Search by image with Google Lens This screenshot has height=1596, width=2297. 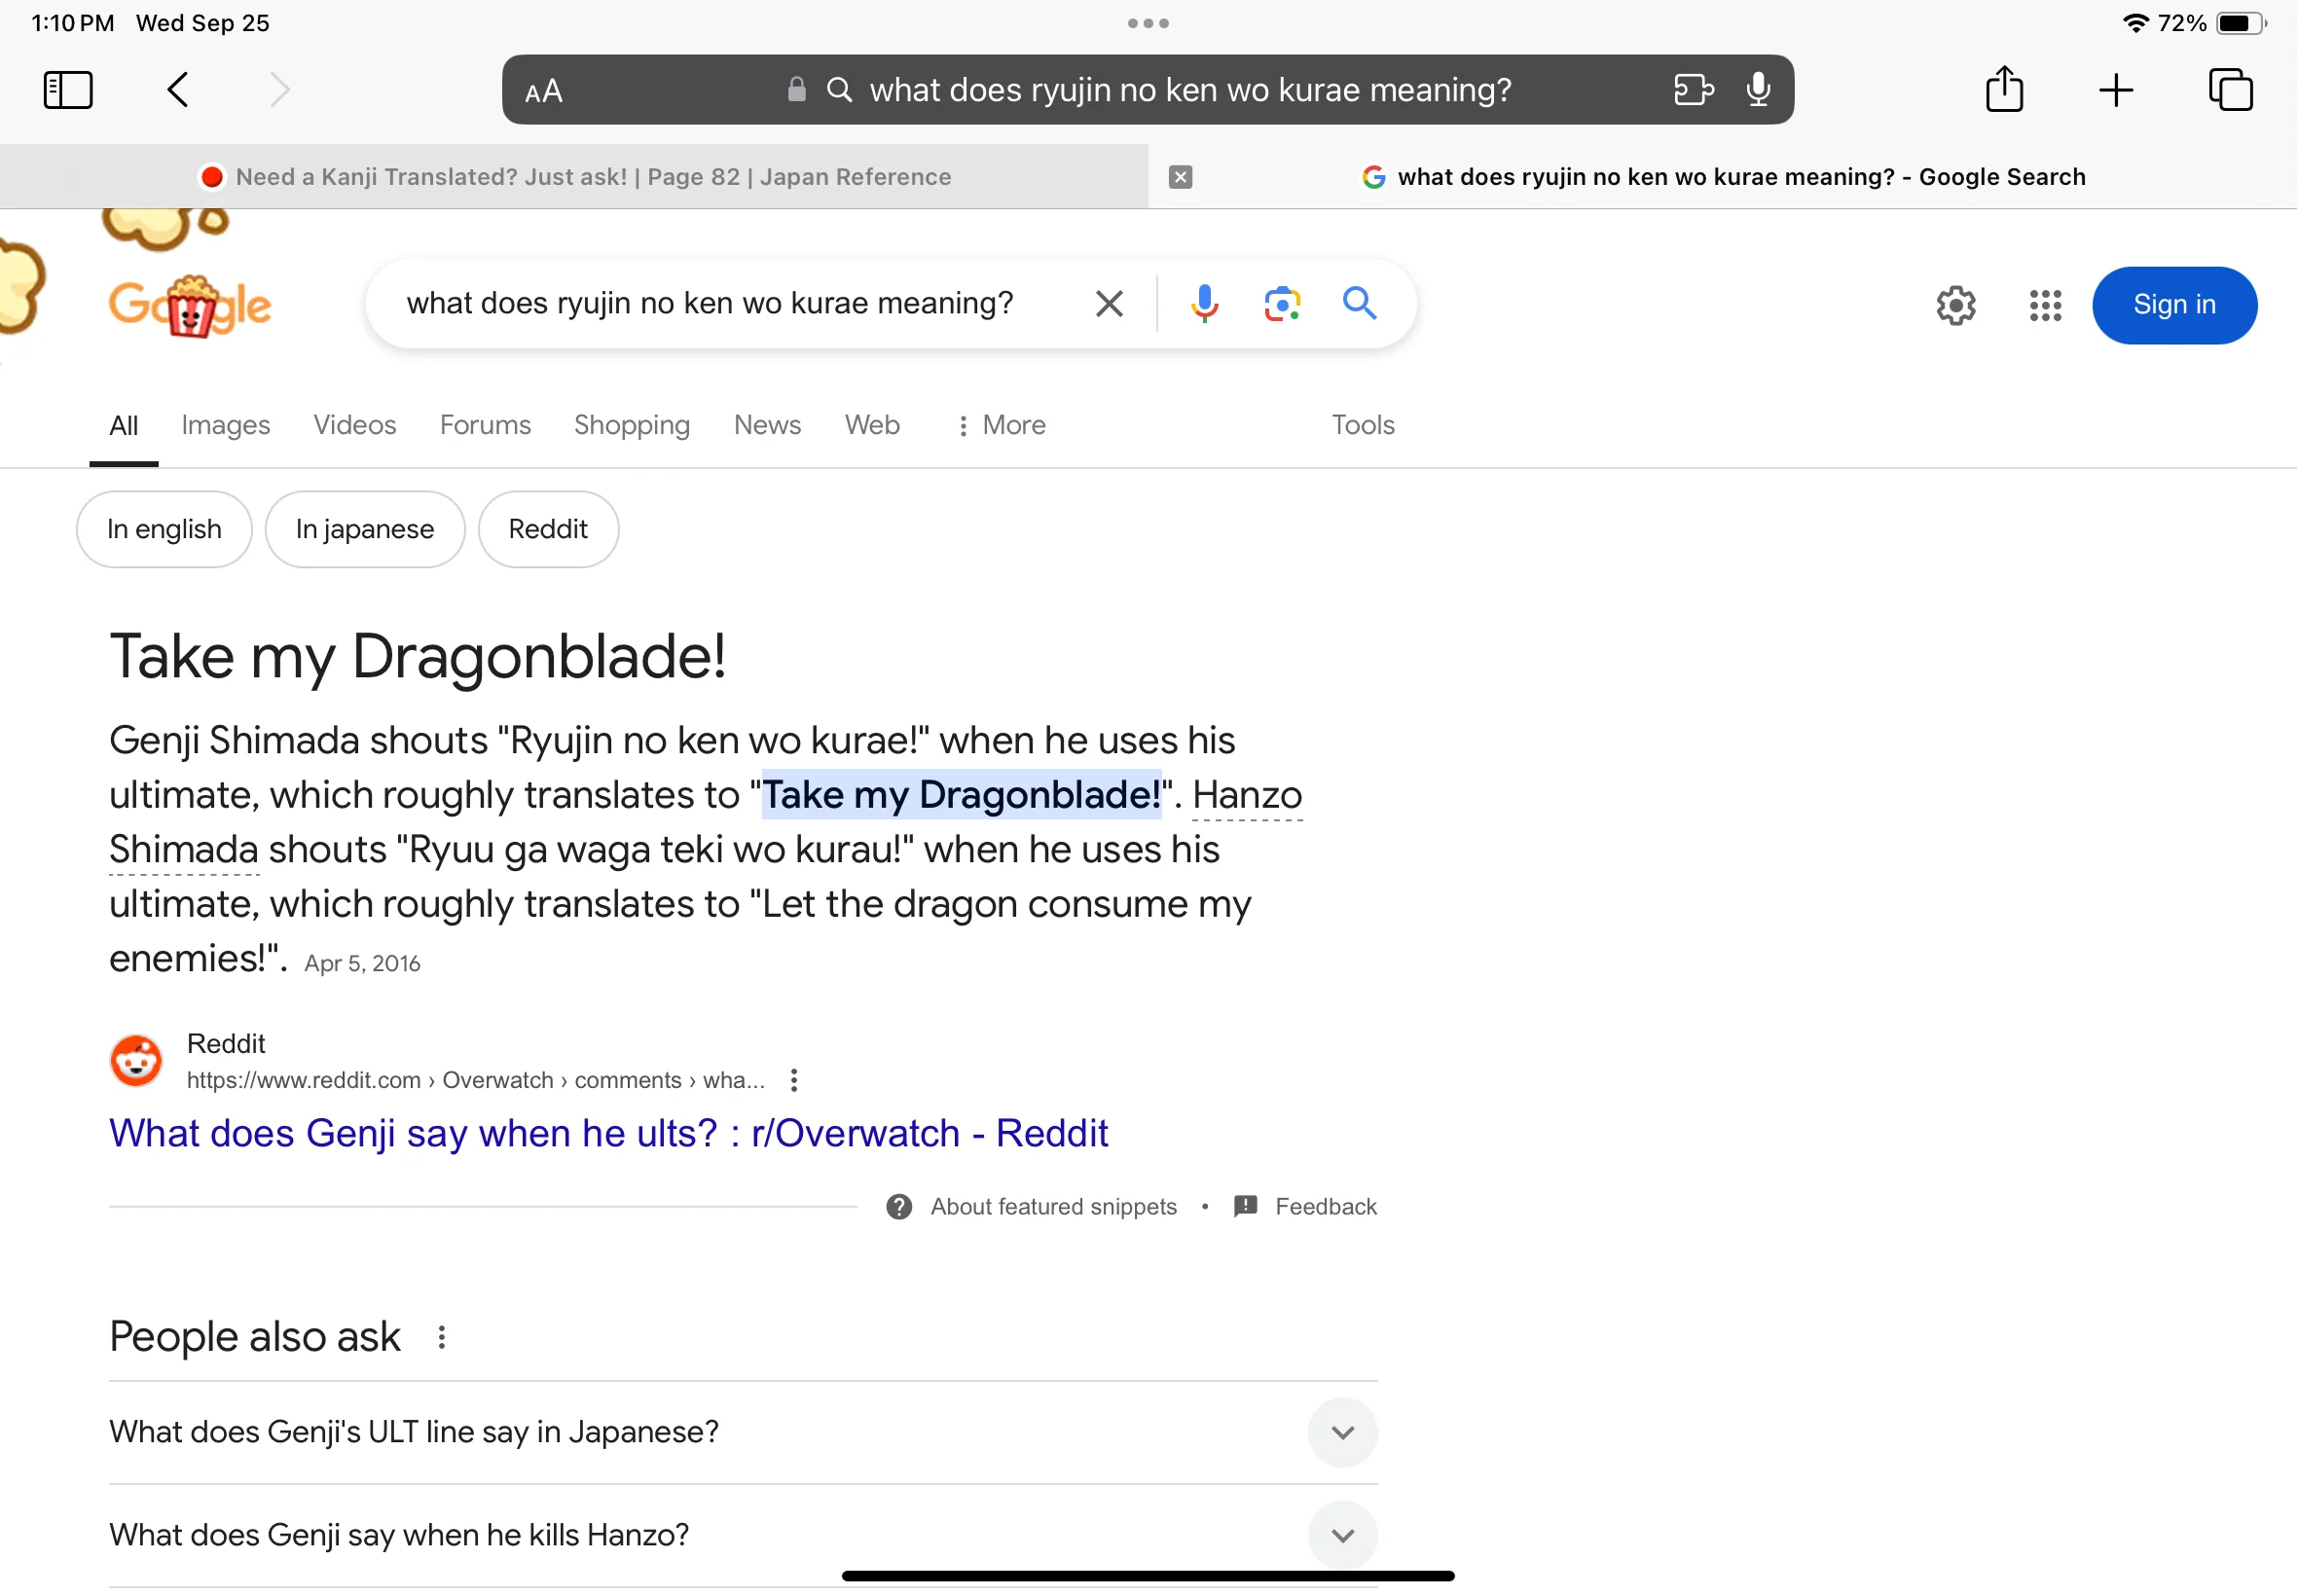(1282, 303)
